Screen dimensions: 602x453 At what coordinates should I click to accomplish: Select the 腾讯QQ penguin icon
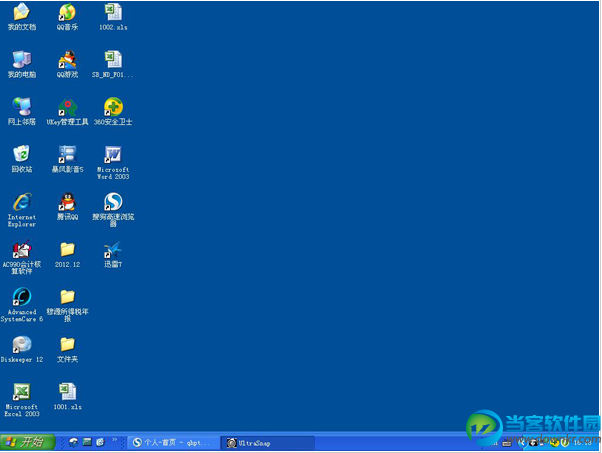68,207
